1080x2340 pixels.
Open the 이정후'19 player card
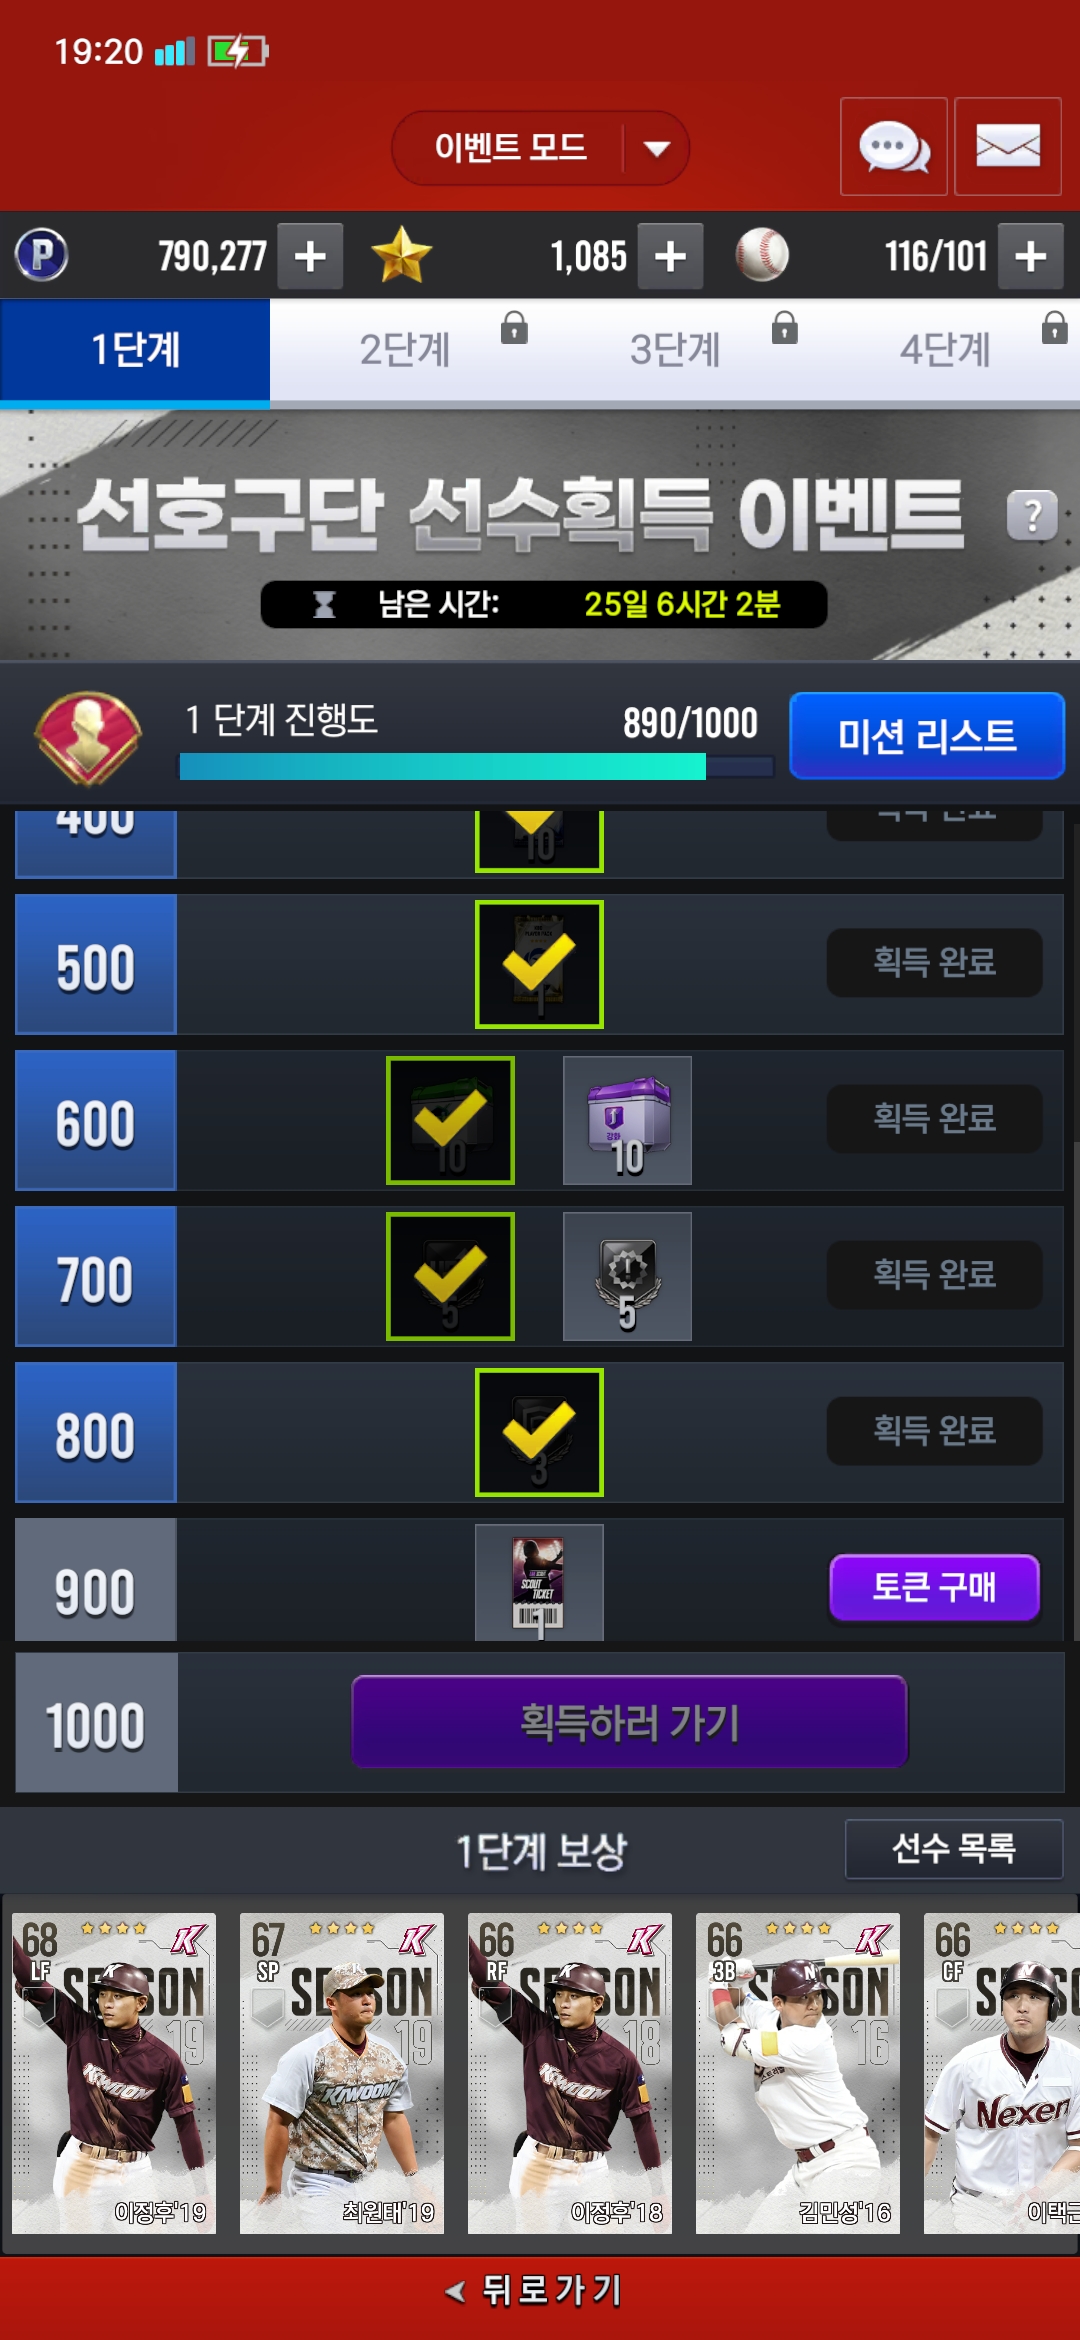pos(114,2073)
